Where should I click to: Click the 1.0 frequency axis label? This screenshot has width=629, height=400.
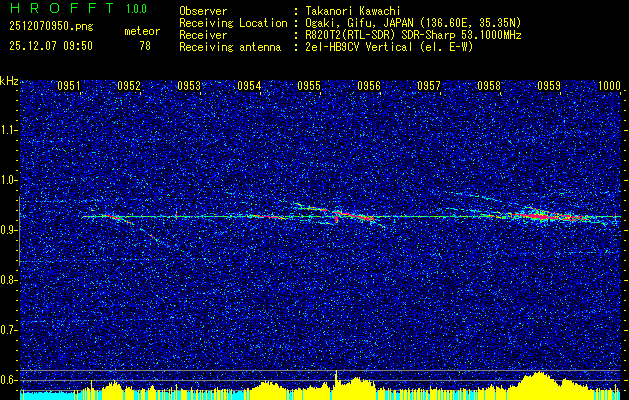point(8,180)
